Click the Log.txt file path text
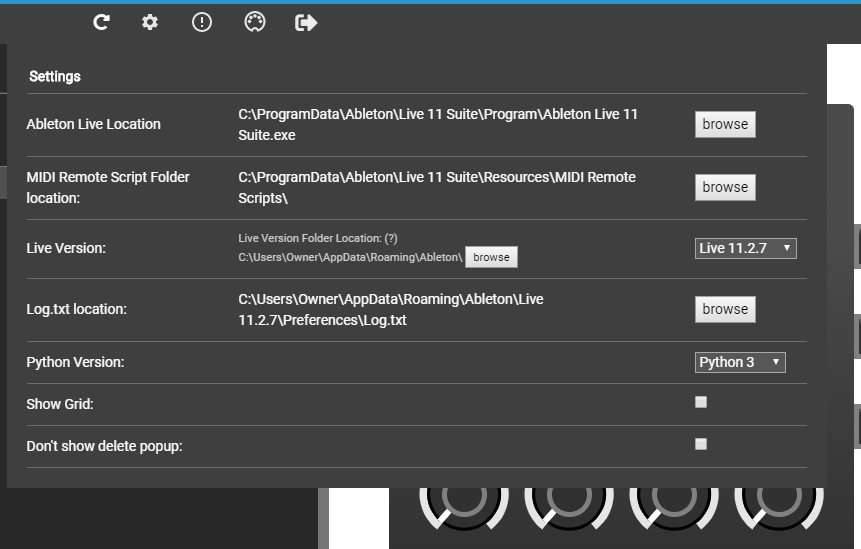 tap(391, 309)
